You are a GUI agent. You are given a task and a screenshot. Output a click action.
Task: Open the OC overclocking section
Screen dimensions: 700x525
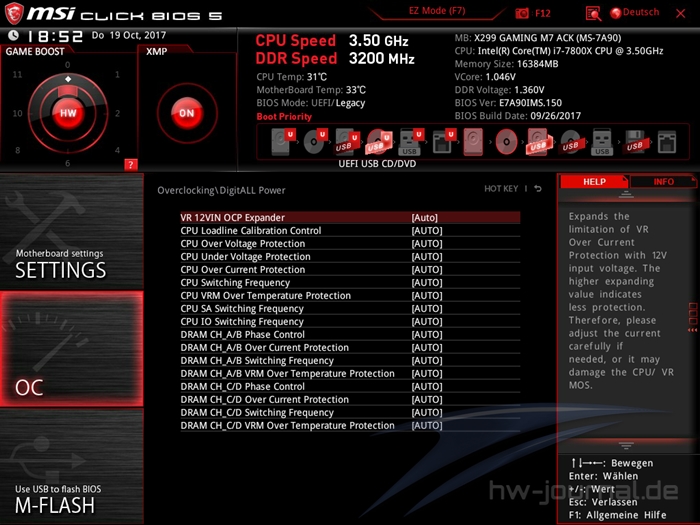tap(71, 349)
